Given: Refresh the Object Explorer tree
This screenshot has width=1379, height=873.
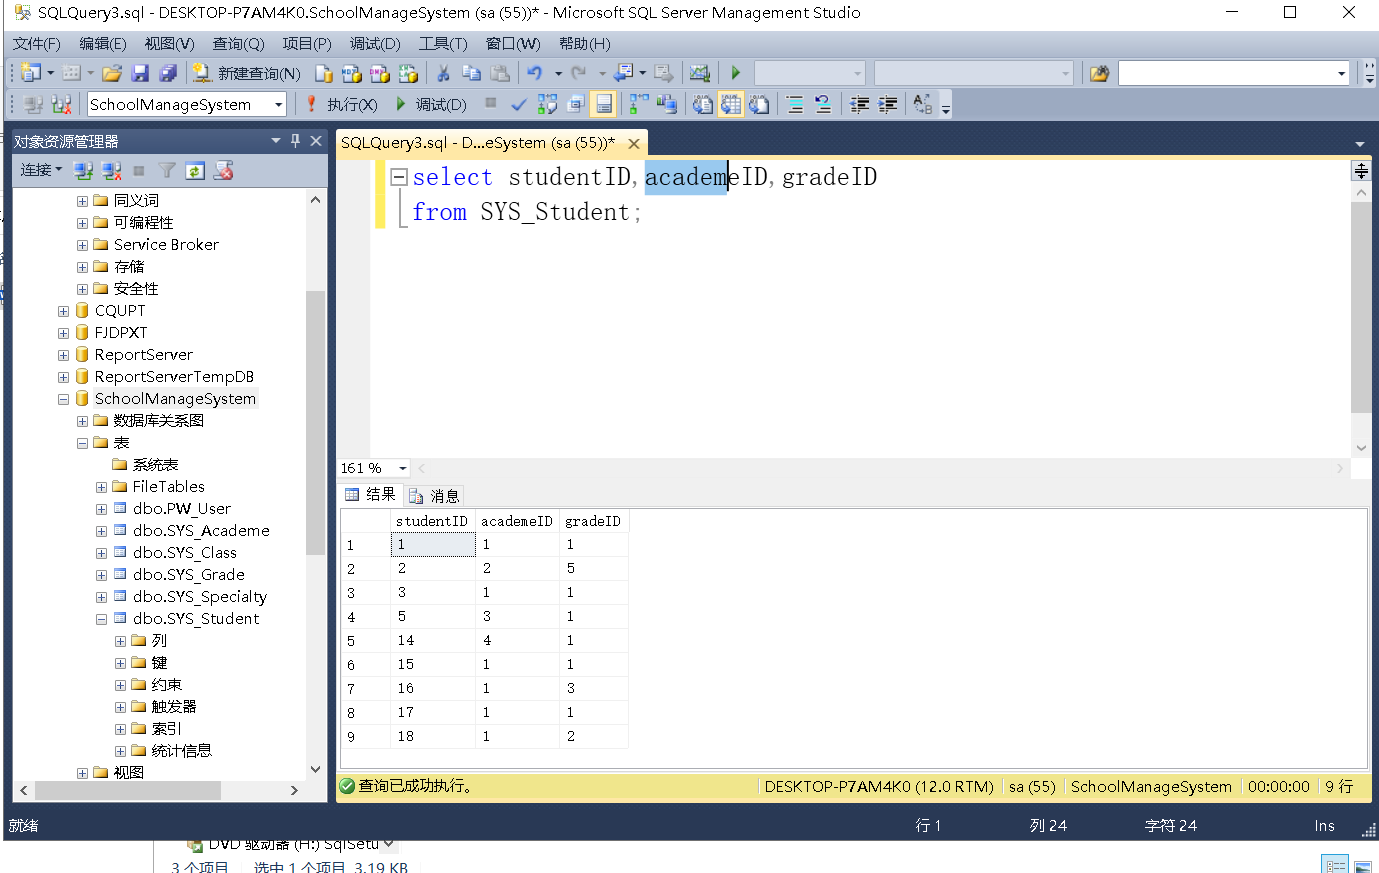Looking at the screenshot, I should (x=195, y=171).
